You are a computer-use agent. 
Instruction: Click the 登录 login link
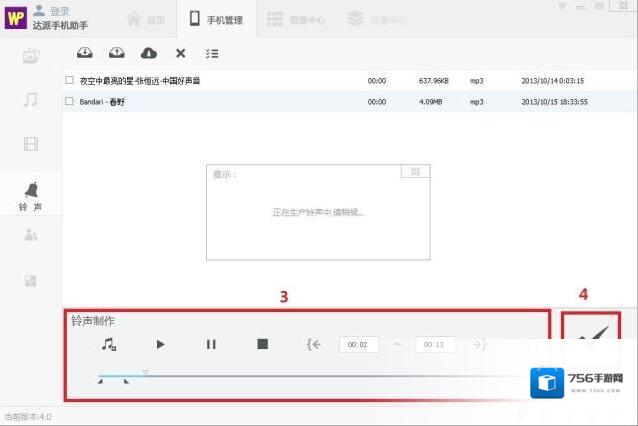click(59, 11)
